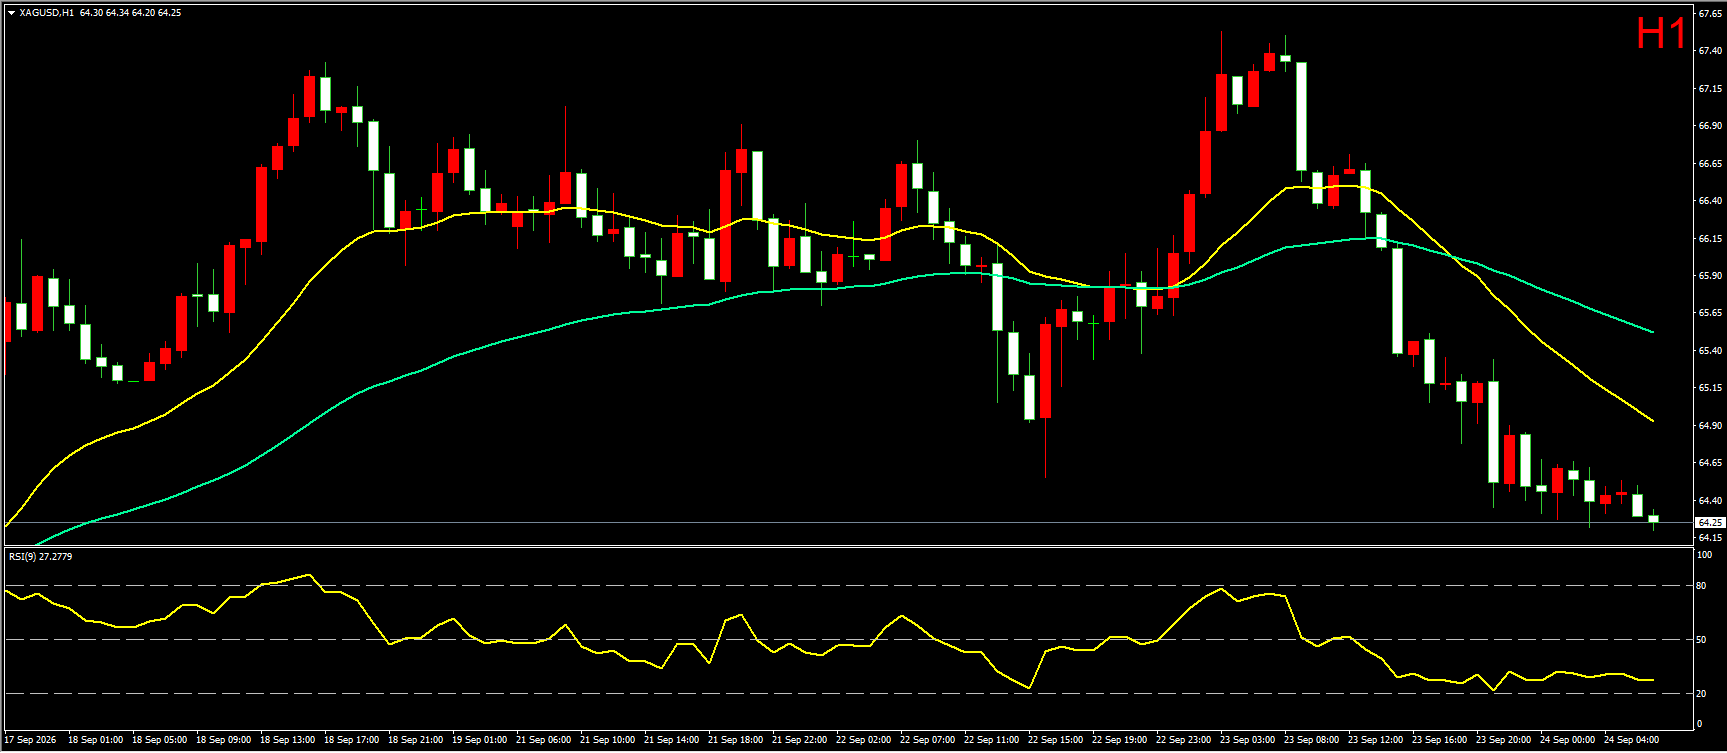
Task: Click the red H1 timeframe label
Action: pyautogui.click(x=1661, y=33)
